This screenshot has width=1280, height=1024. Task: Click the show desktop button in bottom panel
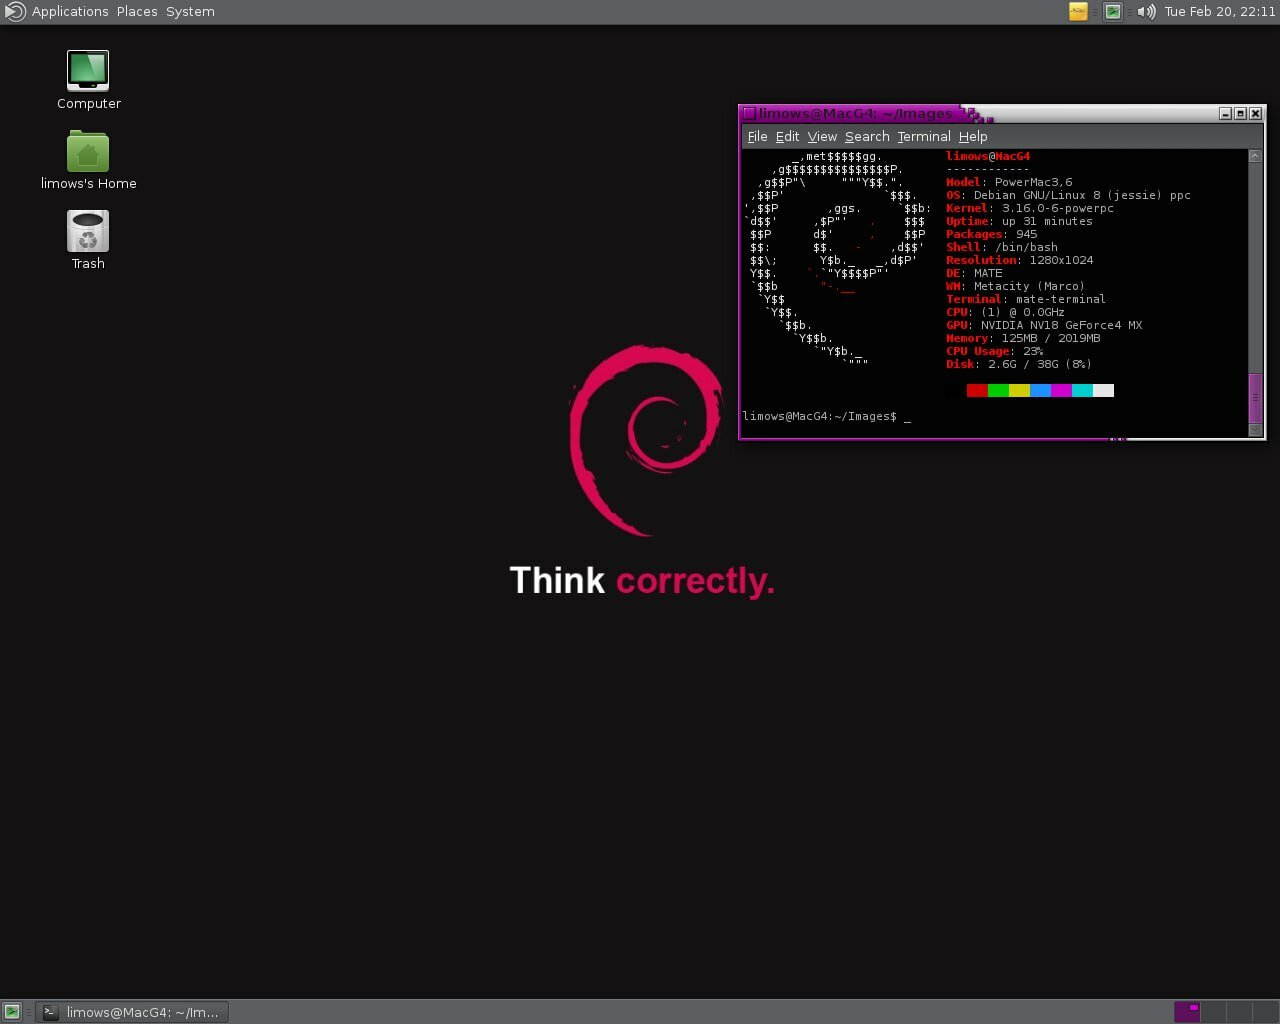coord(12,1012)
